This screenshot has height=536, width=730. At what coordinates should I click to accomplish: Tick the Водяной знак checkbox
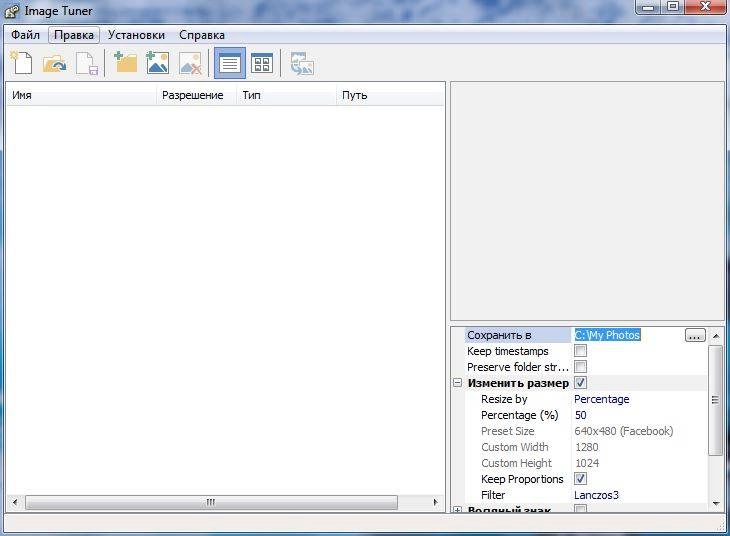(x=581, y=509)
